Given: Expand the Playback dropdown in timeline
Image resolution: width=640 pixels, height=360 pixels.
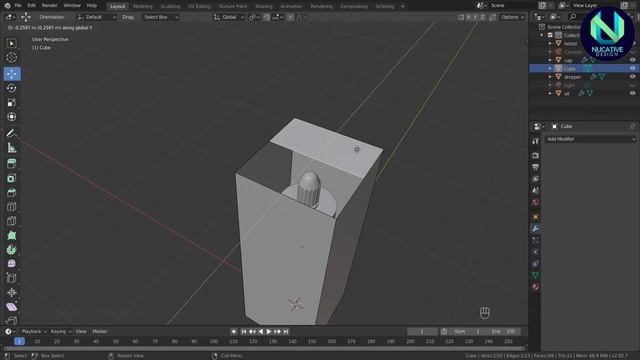Looking at the screenshot, I should pyautogui.click(x=33, y=331).
